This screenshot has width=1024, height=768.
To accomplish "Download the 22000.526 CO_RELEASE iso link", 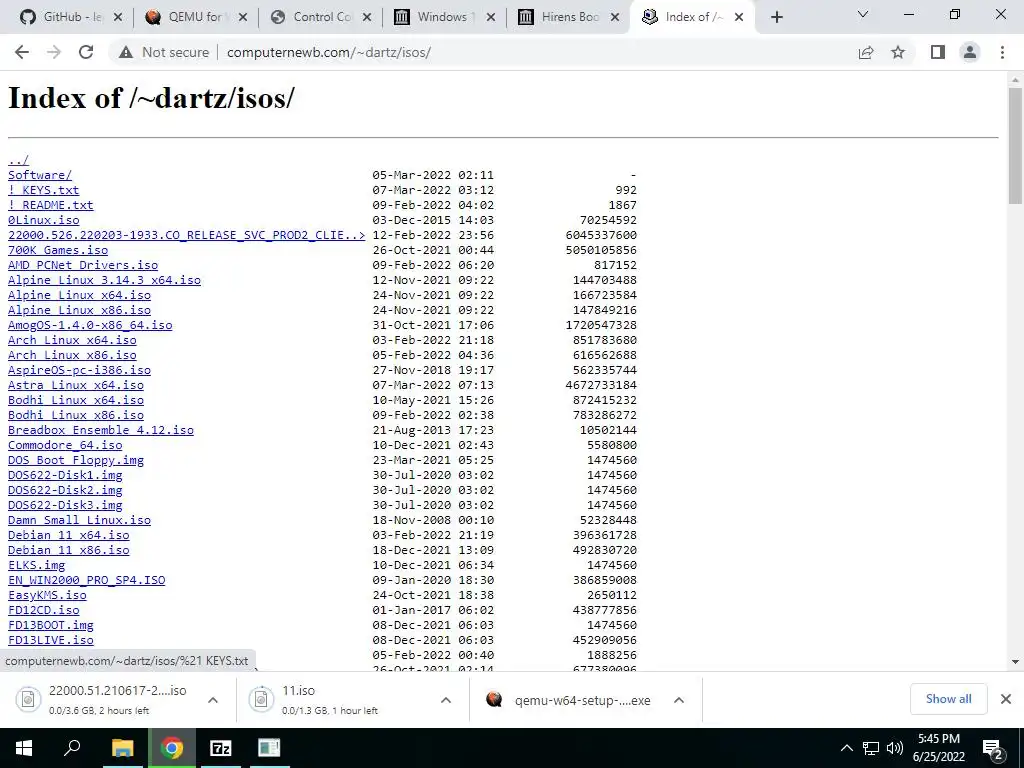I will point(186,235).
